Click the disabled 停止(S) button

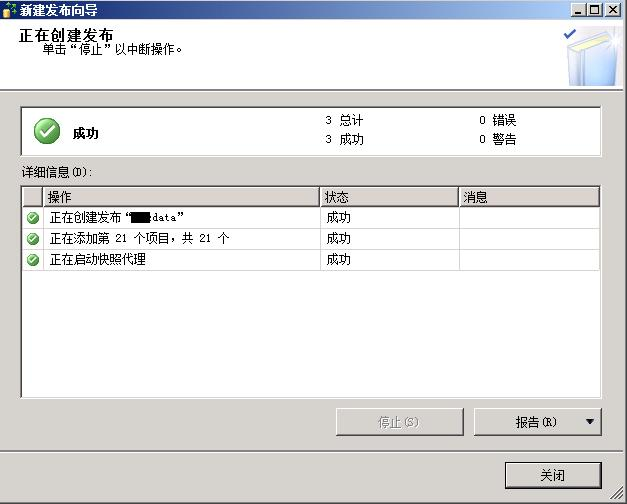pyautogui.click(x=400, y=422)
